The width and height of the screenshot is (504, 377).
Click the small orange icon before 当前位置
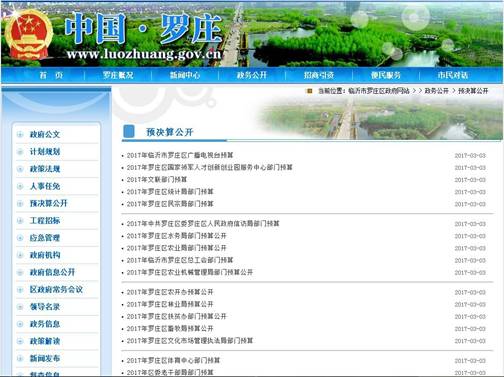(x=310, y=91)
